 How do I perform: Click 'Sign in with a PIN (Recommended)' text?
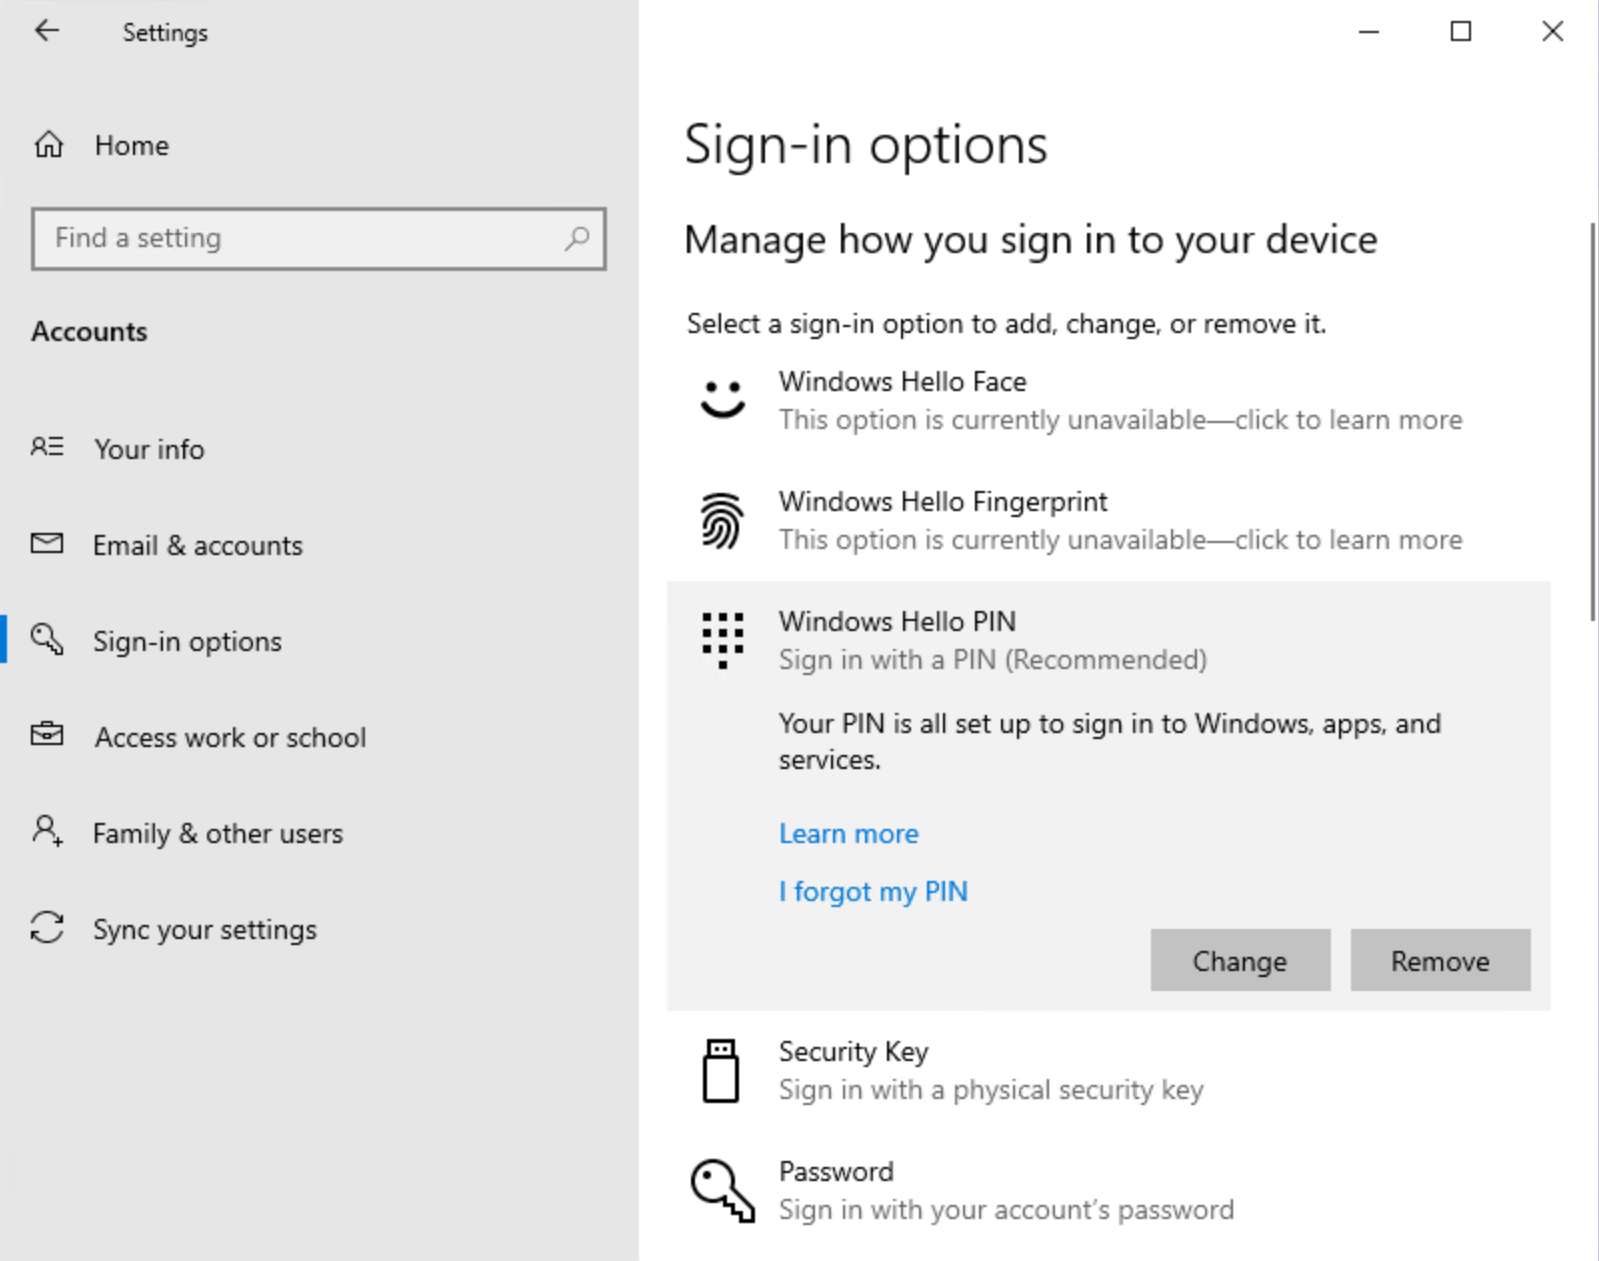(x=993, y=659)
